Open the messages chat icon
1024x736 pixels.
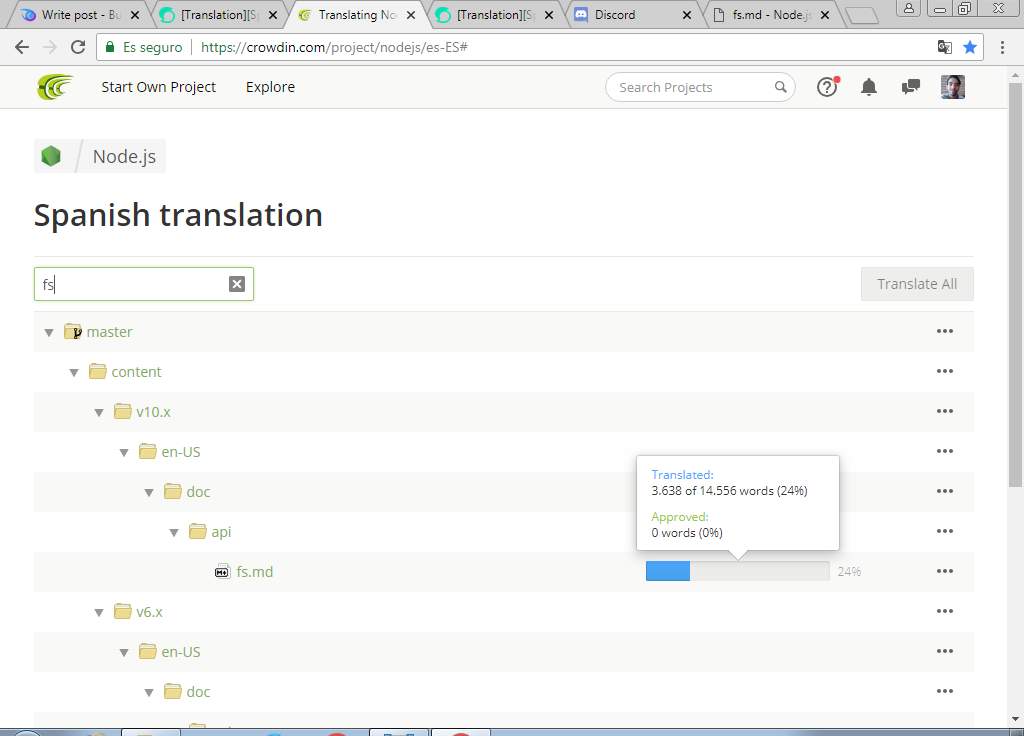(x=910, y=87)
